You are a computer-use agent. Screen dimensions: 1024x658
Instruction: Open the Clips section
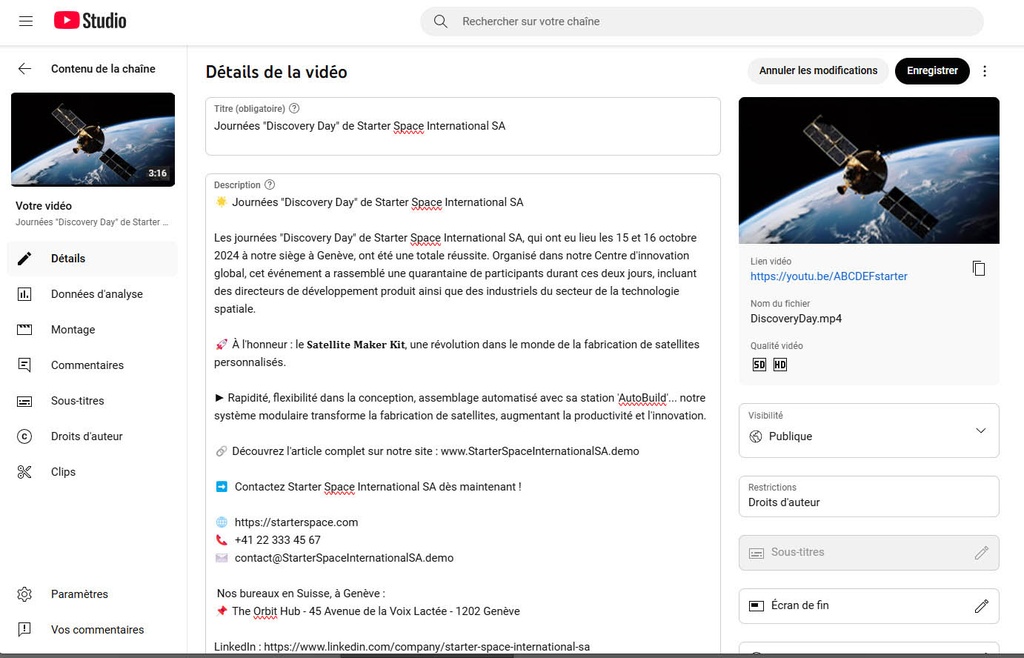[92, 472]
